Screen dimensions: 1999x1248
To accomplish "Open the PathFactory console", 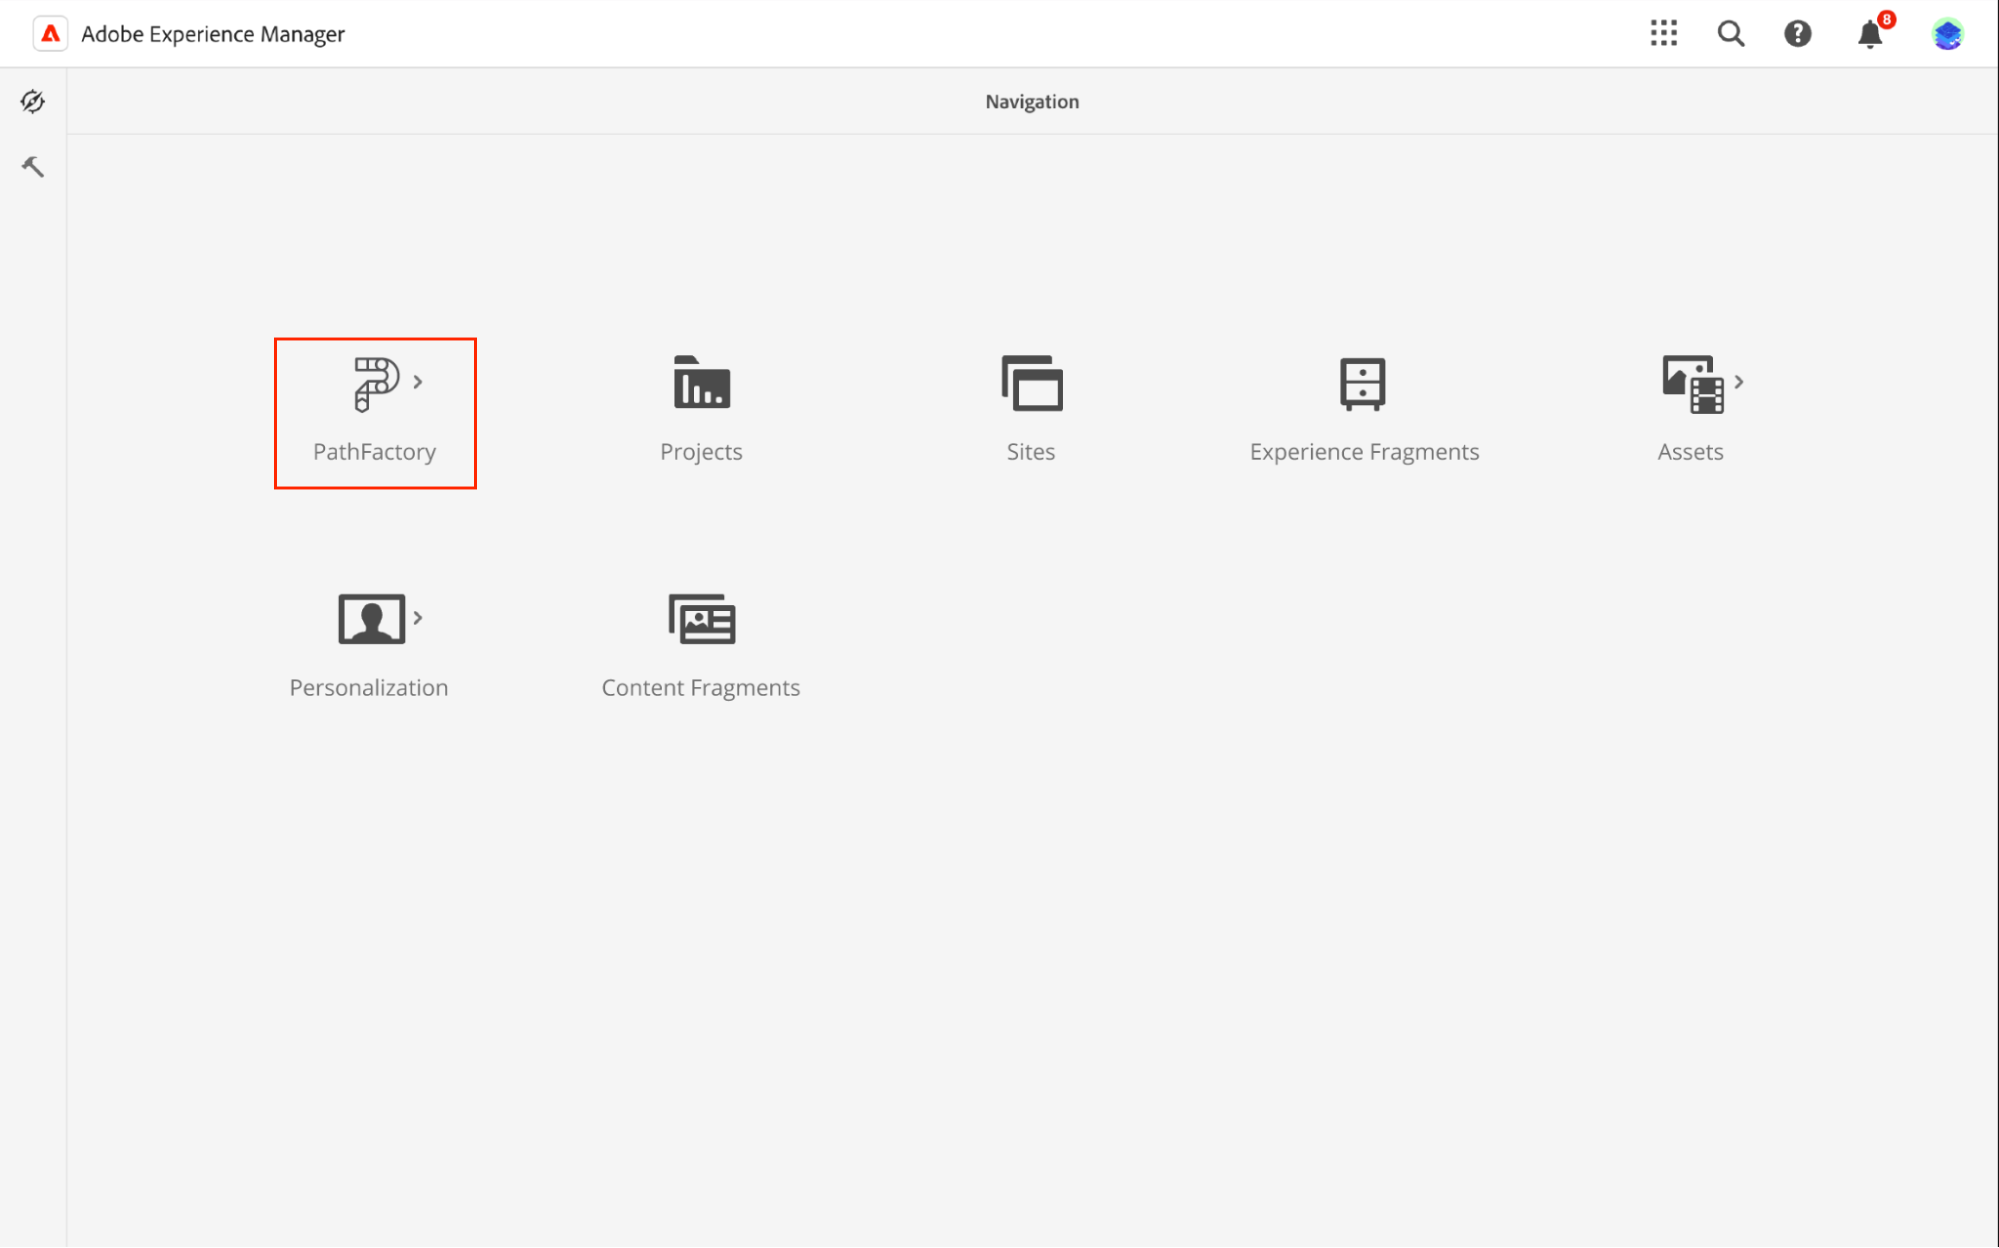I will 374,412.
